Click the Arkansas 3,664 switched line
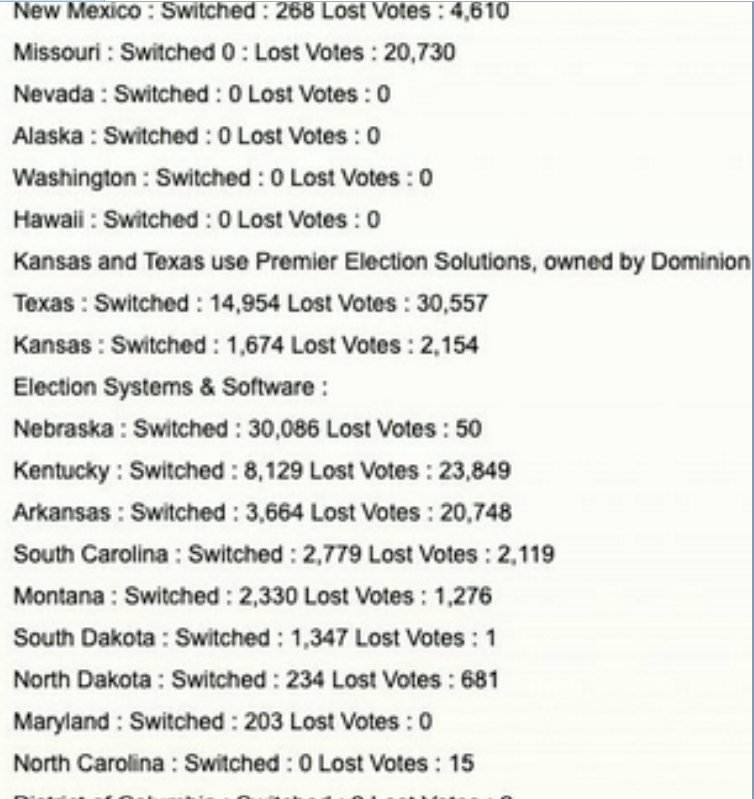Screen dimensions: 754x799 pos(262,512)
